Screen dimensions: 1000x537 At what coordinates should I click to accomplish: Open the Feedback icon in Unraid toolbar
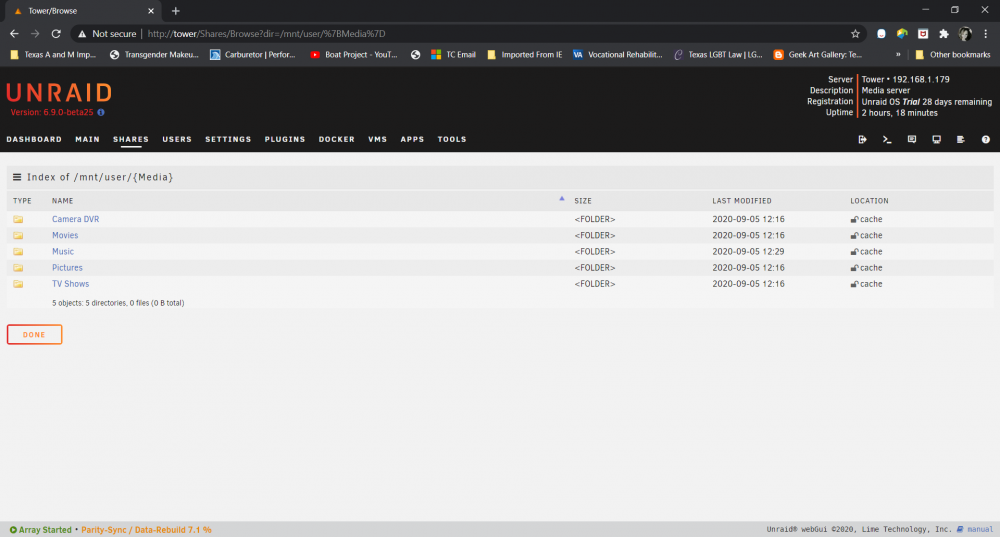[911, 139]
